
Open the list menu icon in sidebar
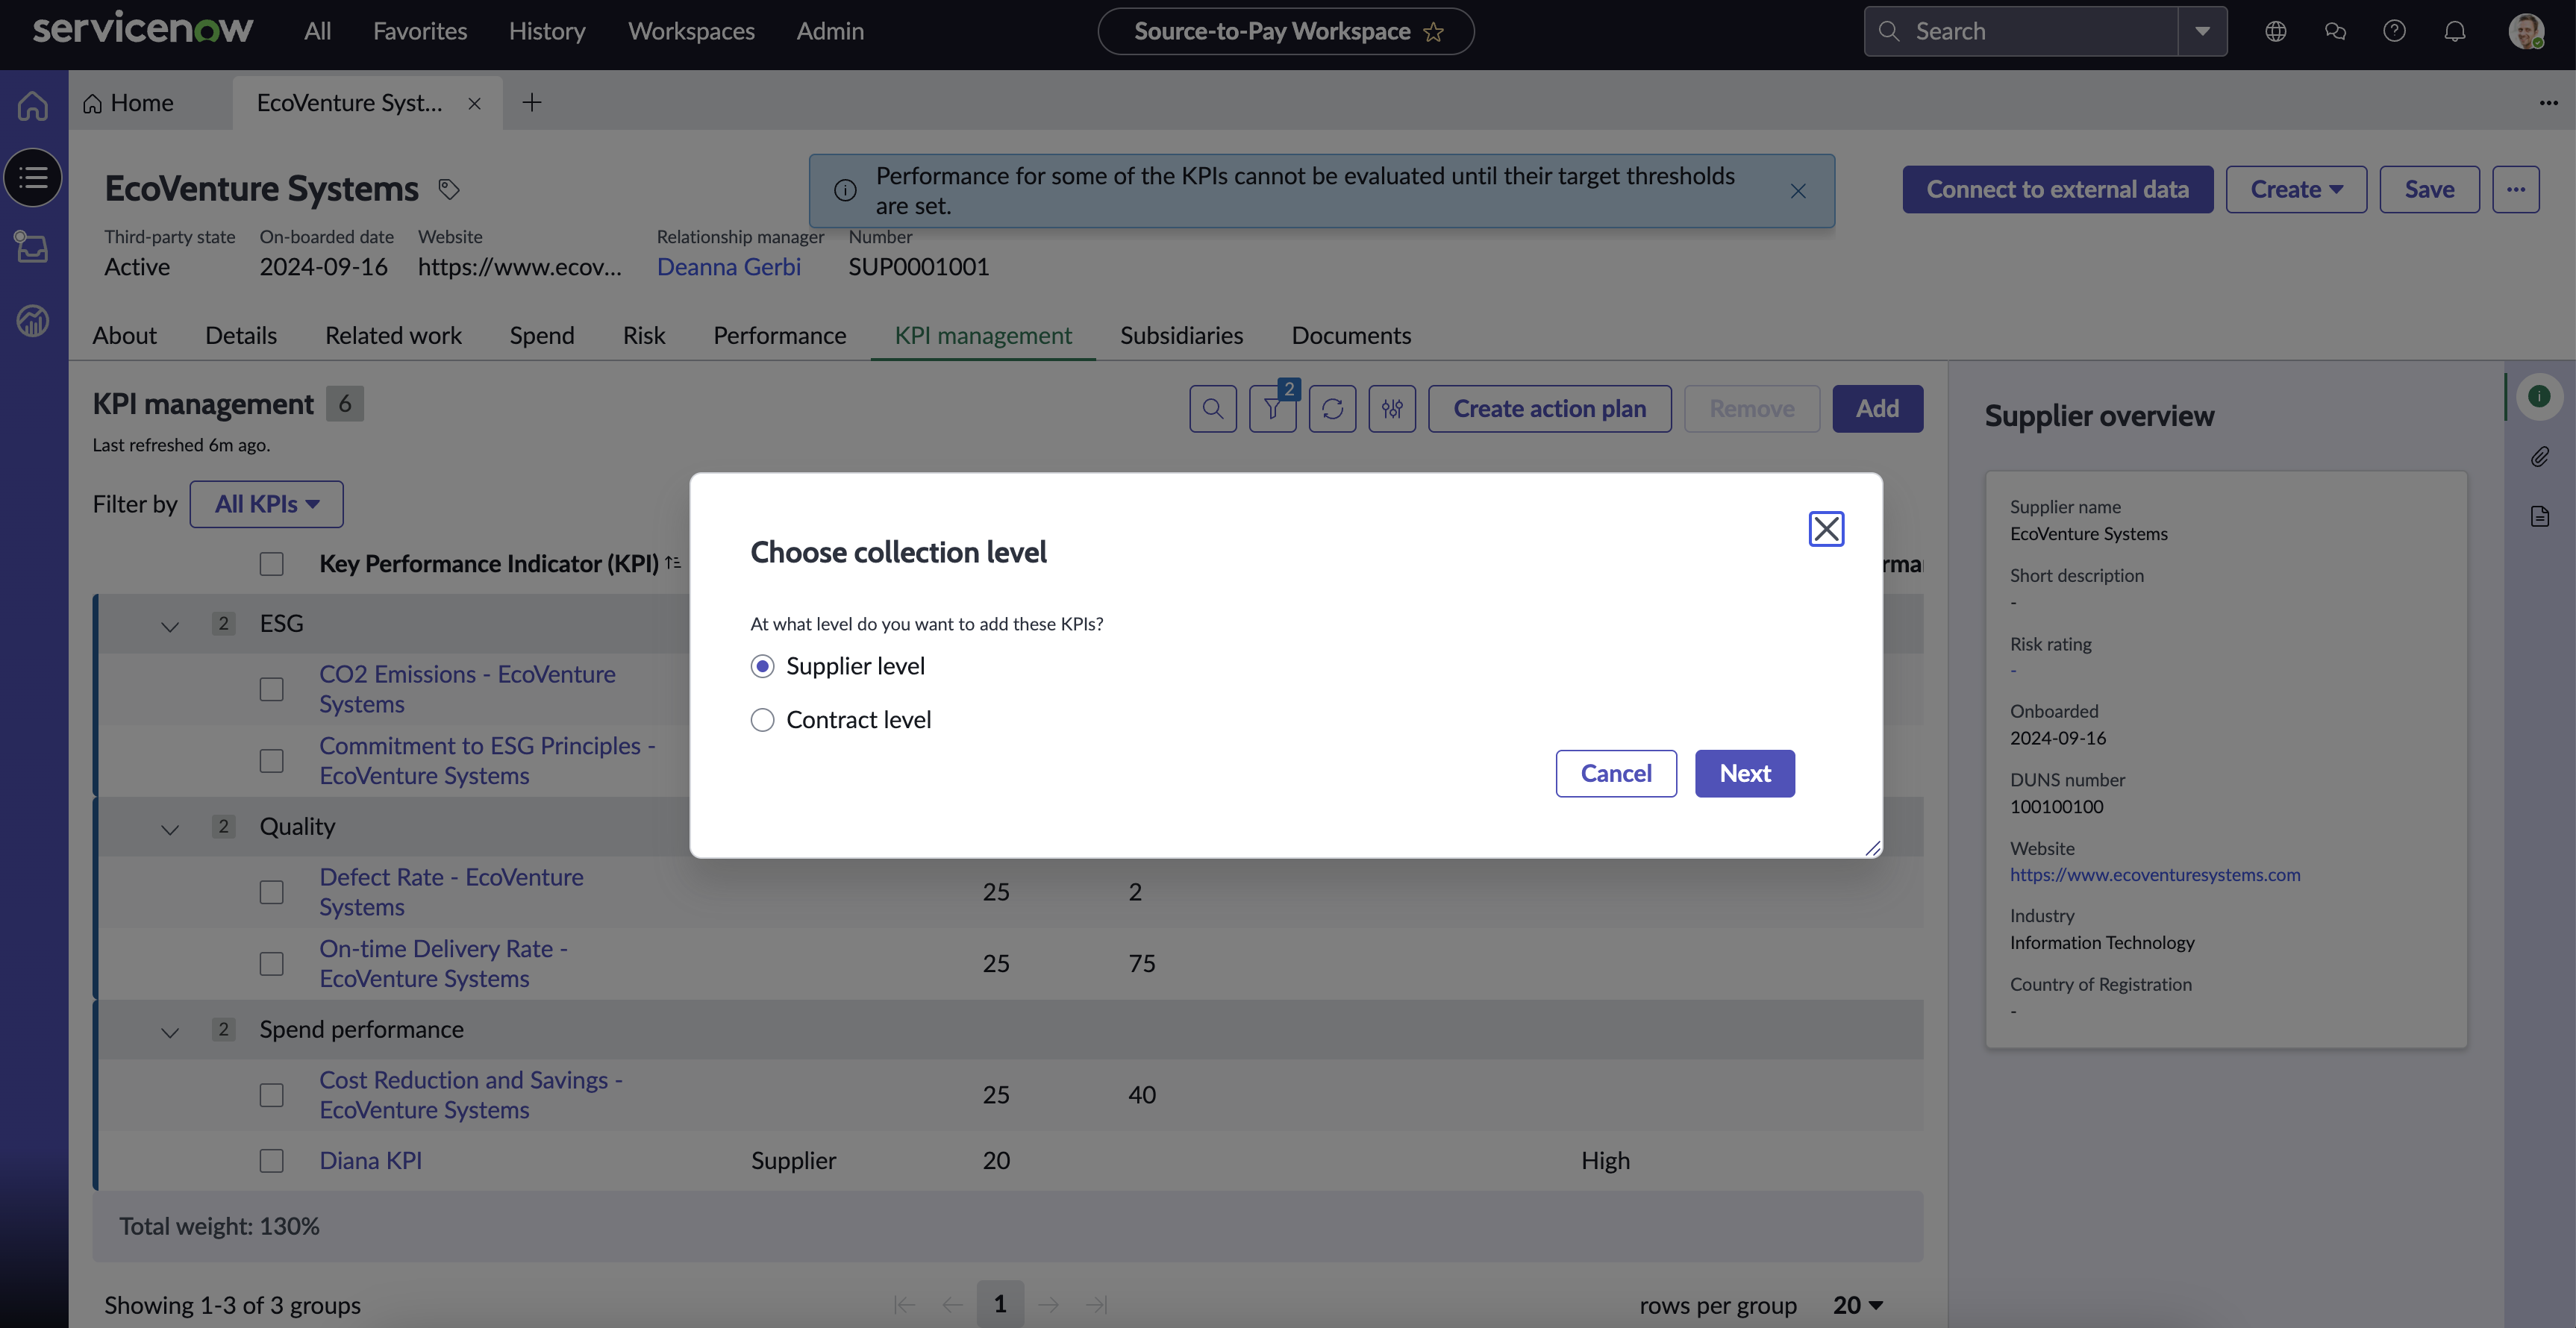(x=33, y=178)
